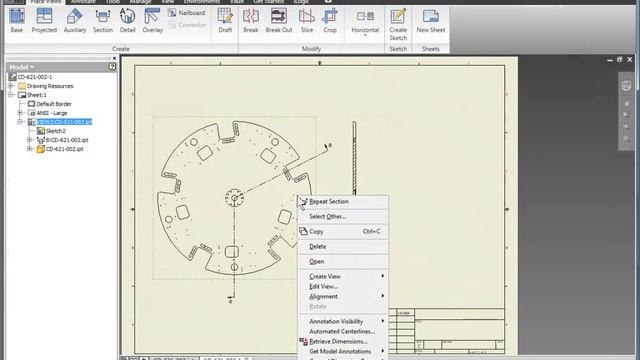Select the Slice tool

[x=307, y=20]
